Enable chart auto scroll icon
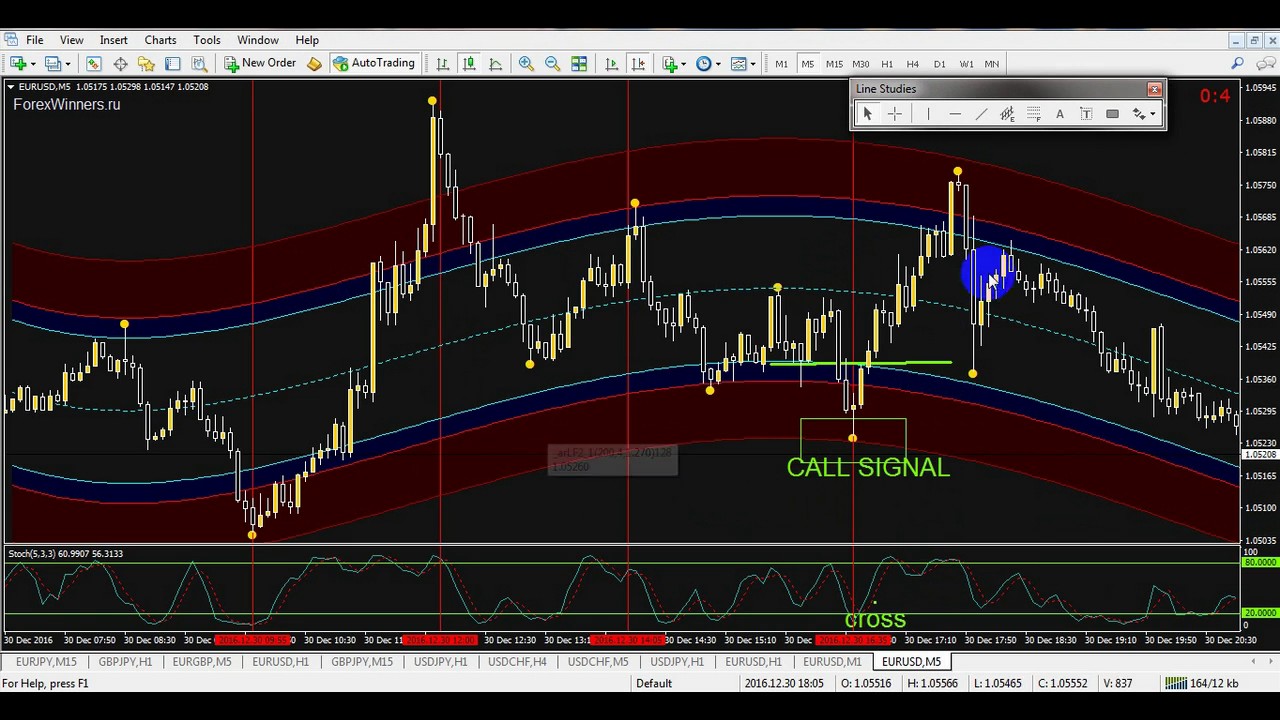 coord(612,64)
